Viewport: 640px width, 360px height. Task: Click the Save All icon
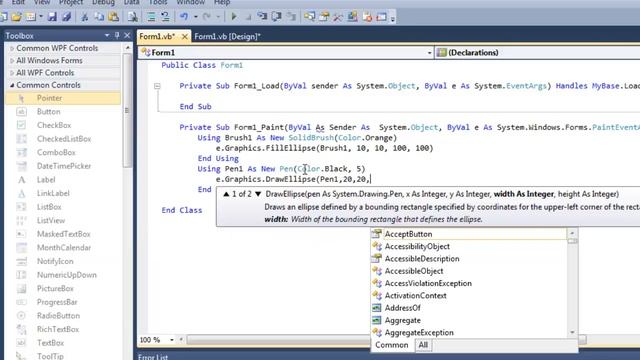pos(66,17)
